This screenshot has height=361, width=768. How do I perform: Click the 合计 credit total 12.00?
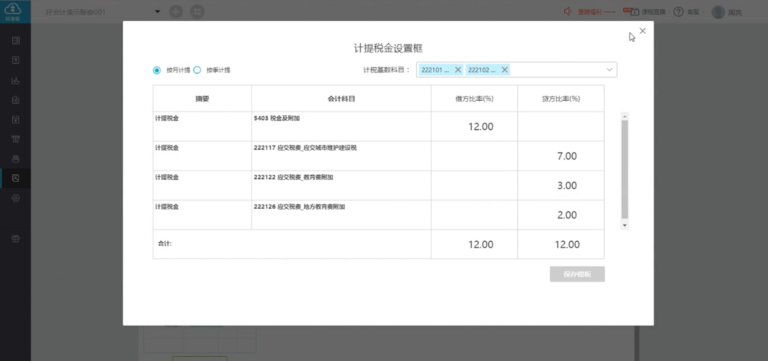point(567,244)
